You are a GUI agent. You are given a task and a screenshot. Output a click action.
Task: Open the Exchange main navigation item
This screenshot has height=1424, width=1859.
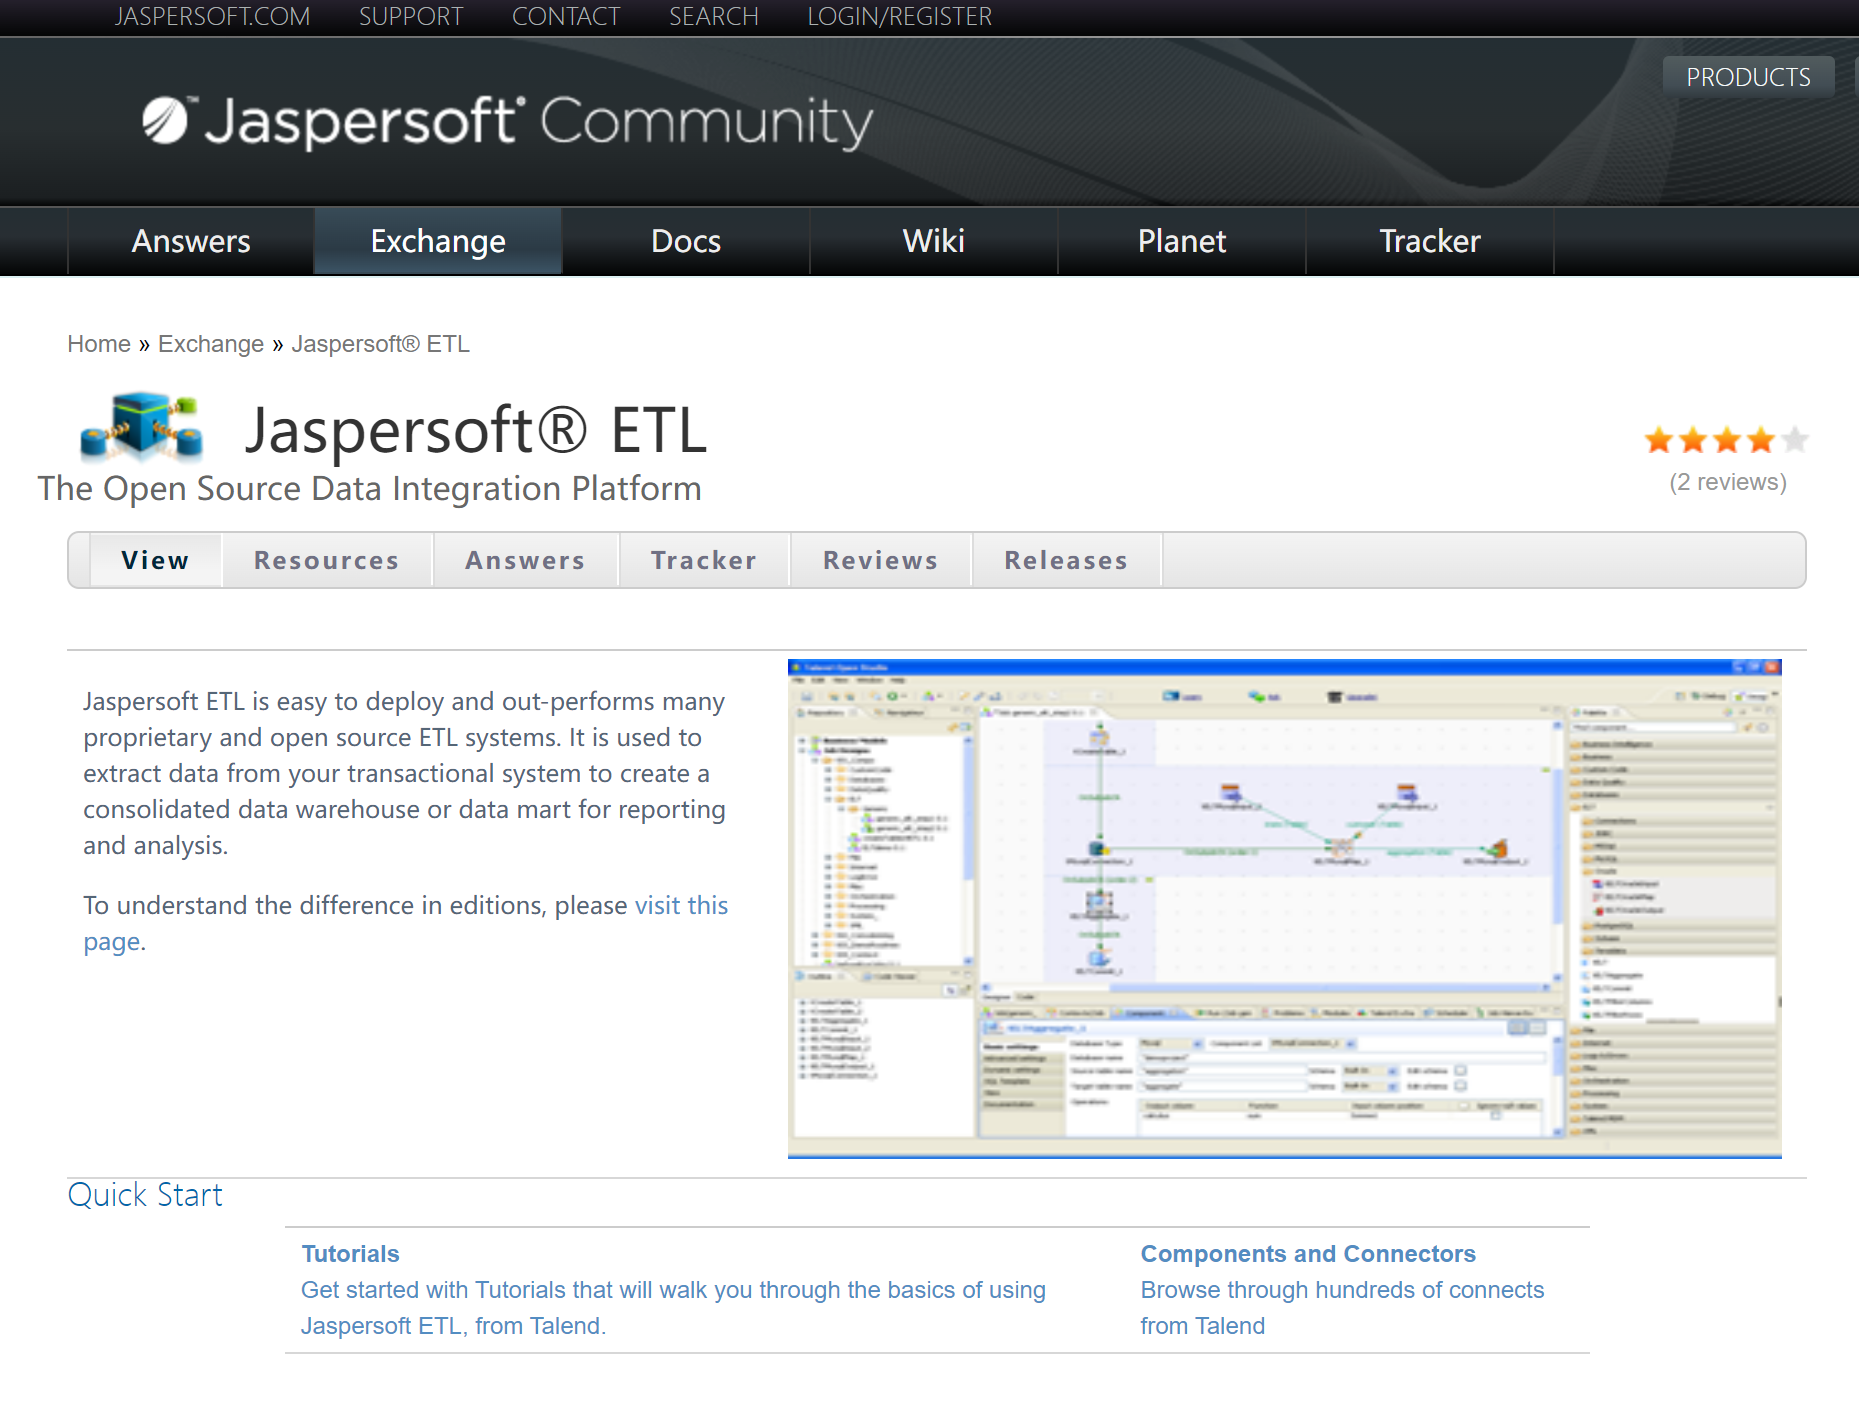438,241
